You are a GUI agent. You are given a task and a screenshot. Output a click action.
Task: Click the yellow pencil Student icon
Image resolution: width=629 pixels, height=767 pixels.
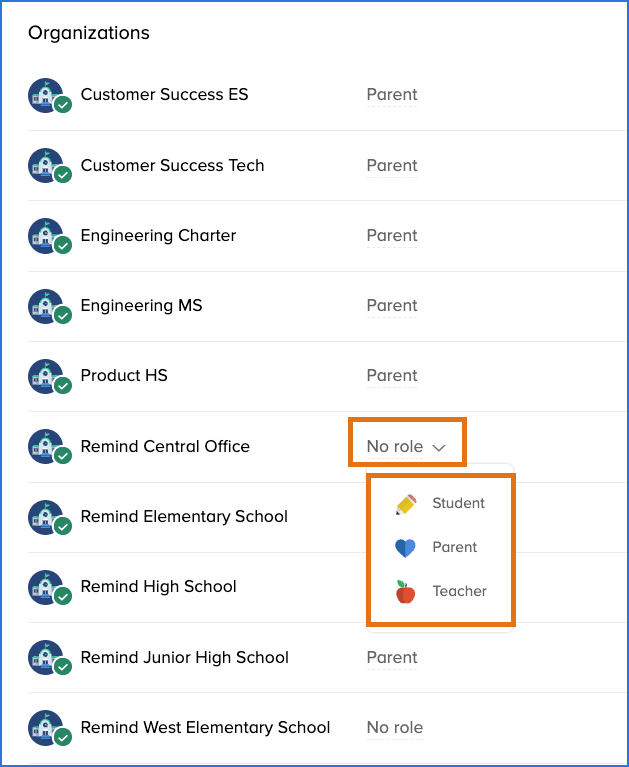tap(406, 504)
